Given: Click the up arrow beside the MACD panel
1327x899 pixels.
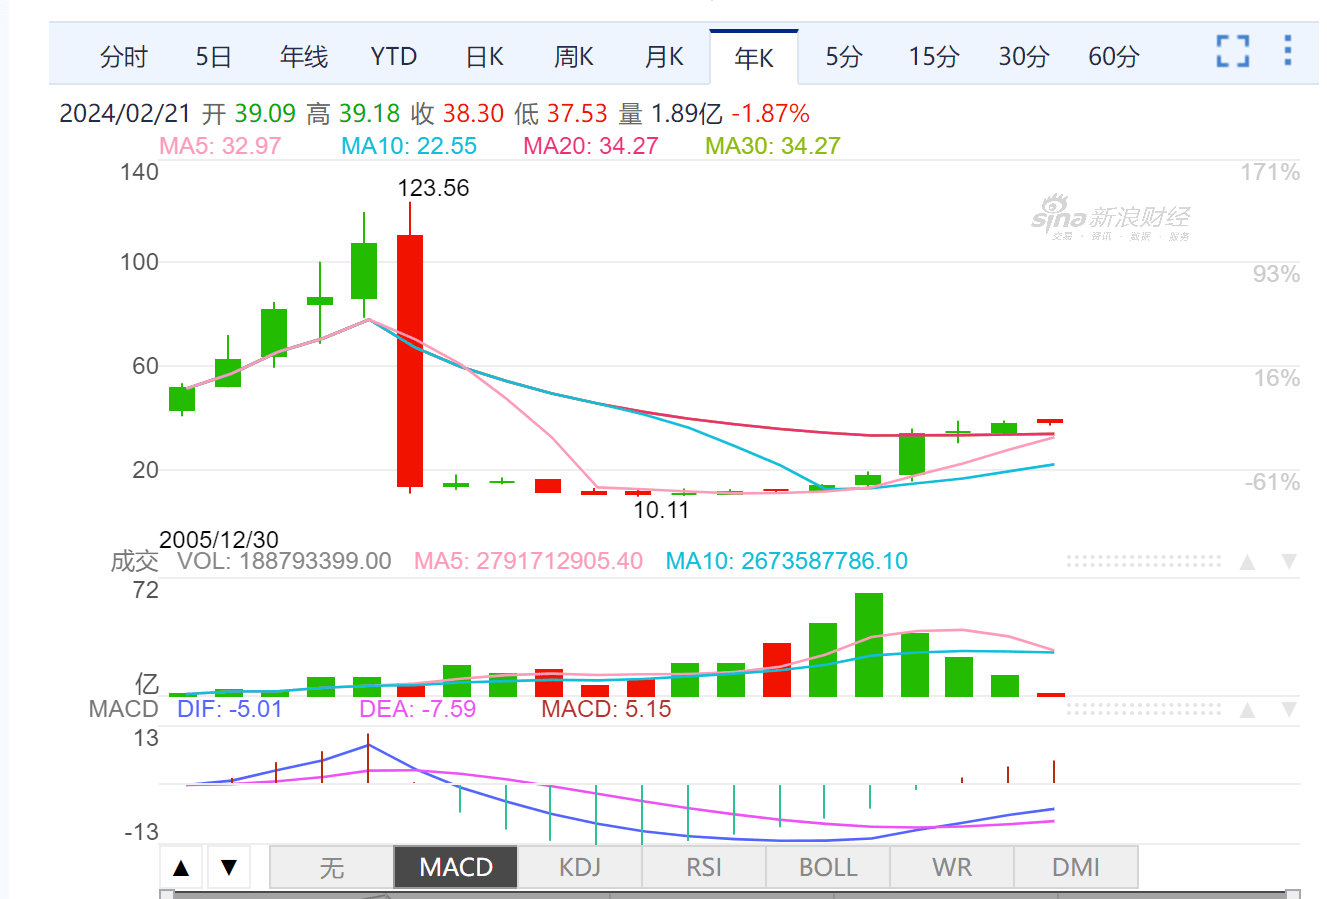Looking at the screenshot, I should (x=1246, y=710).
